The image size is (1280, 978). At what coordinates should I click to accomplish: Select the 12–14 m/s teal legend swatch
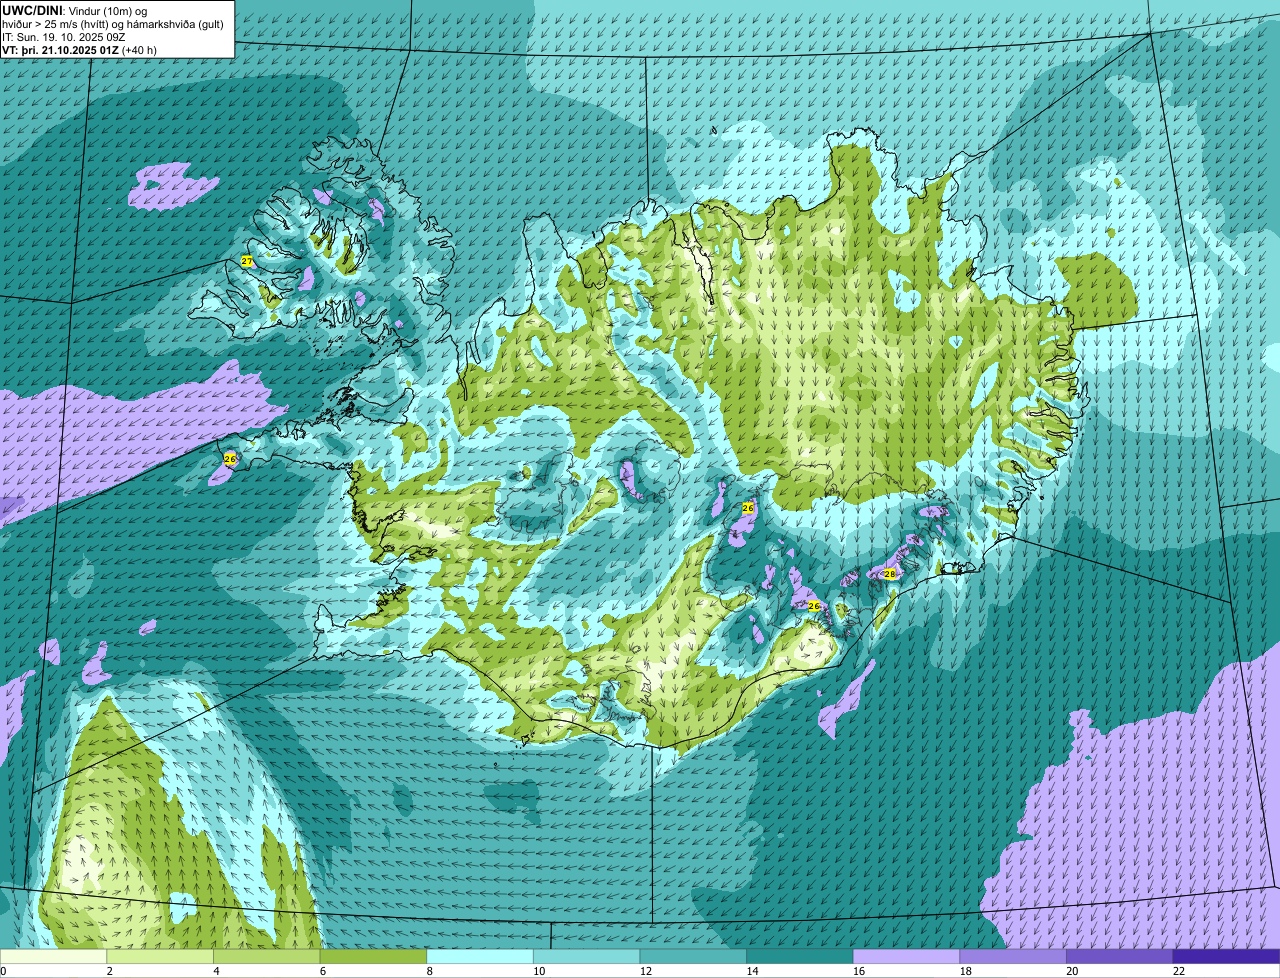click(693, 956)
